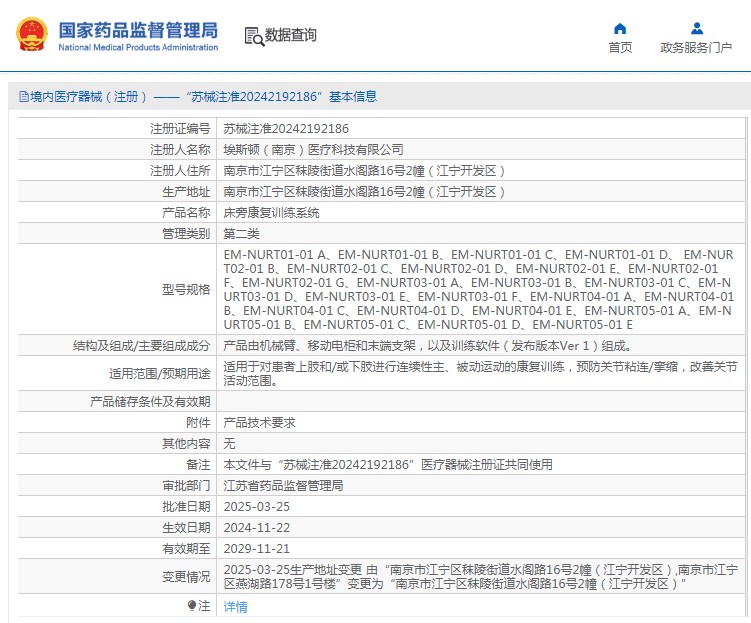Click the 首页 house icon
This screenshot has width=751, height=623.
click(x=620, y=28)
